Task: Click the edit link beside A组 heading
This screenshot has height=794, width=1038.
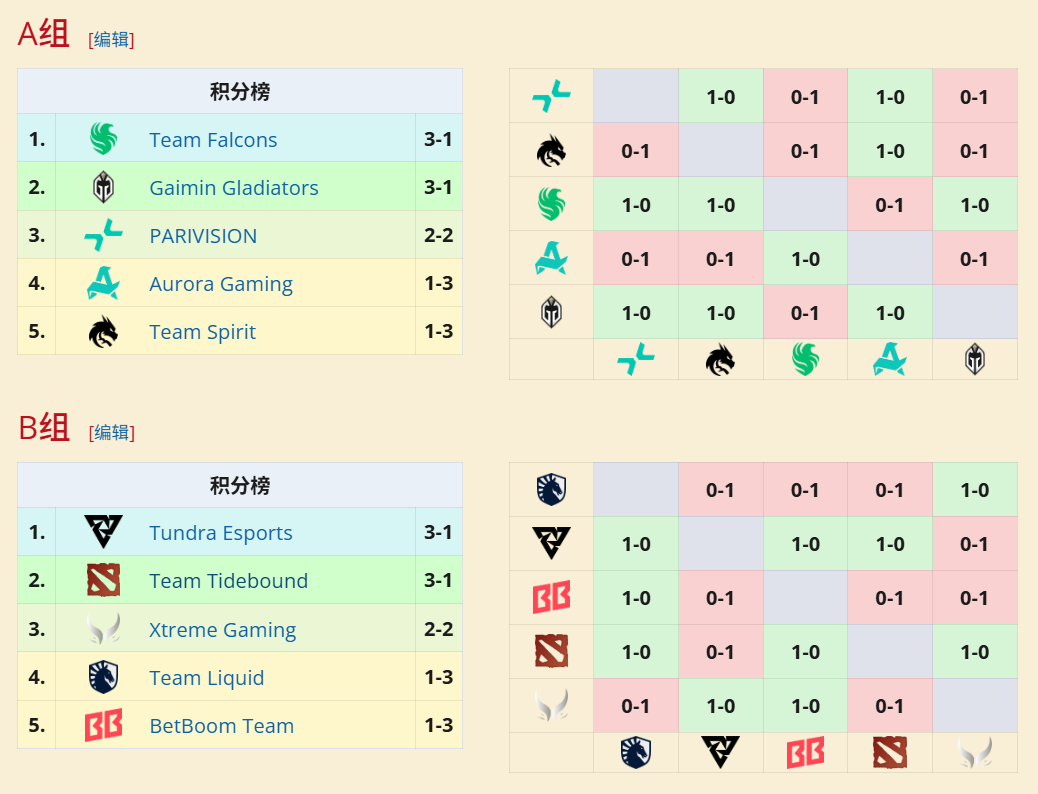Action: click(x=111, y=39)
